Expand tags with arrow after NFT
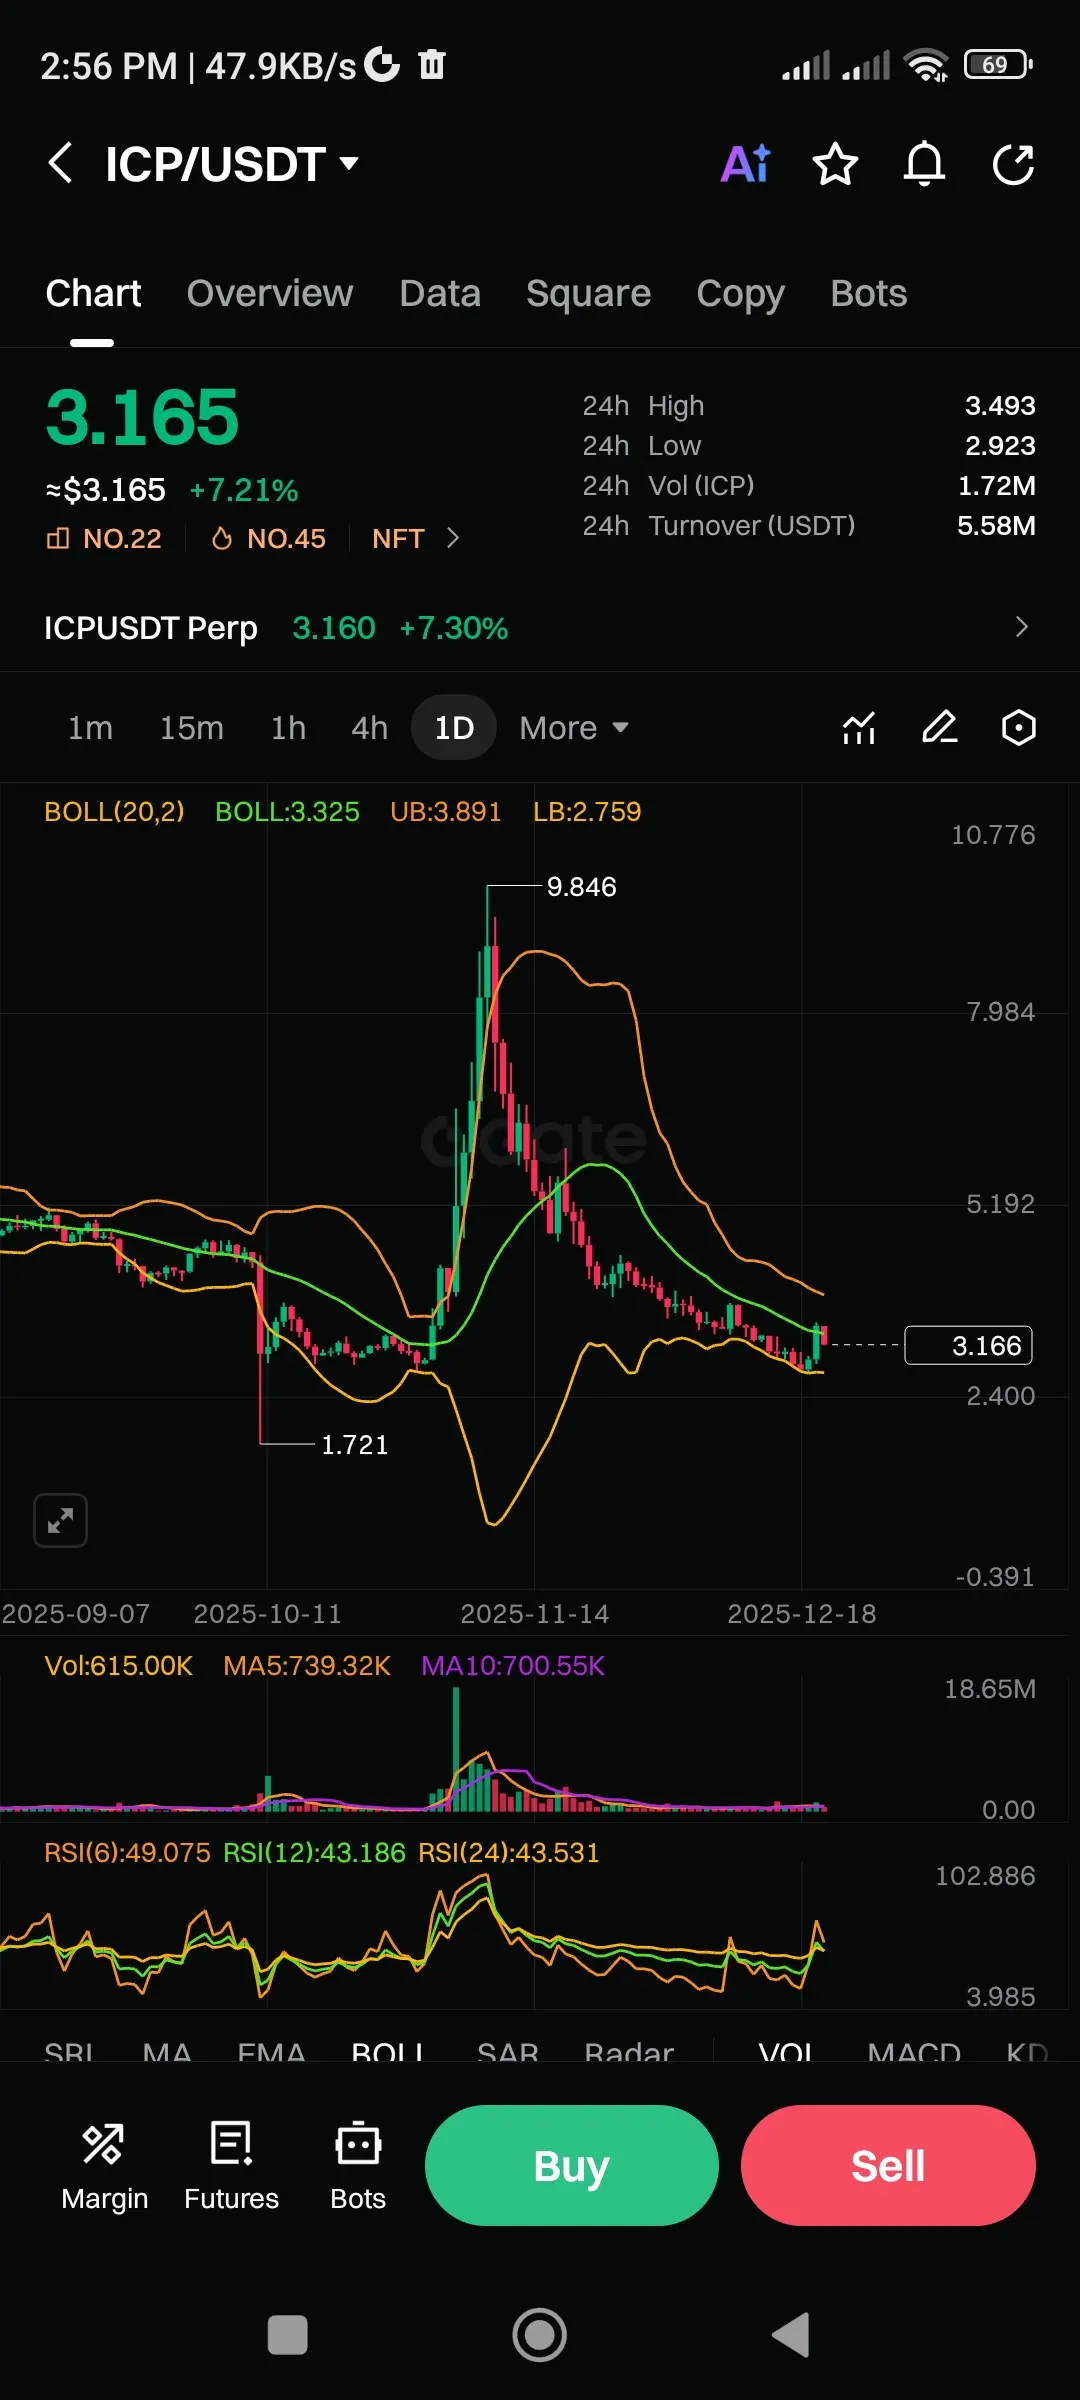1080x2400 pixels. coord(453,539)
